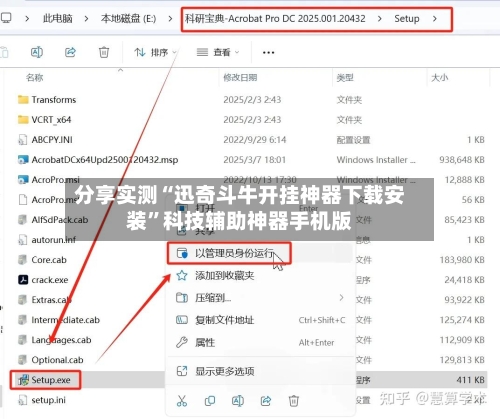Select the Languages.cab file icon

pyautogui.click(x=22, y=340)
